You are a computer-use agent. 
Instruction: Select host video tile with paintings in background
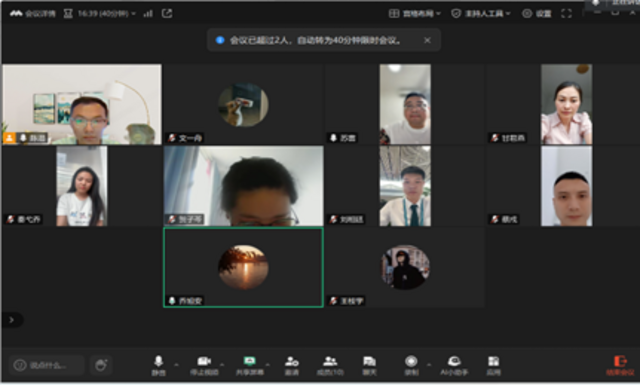tap(82, 104)
